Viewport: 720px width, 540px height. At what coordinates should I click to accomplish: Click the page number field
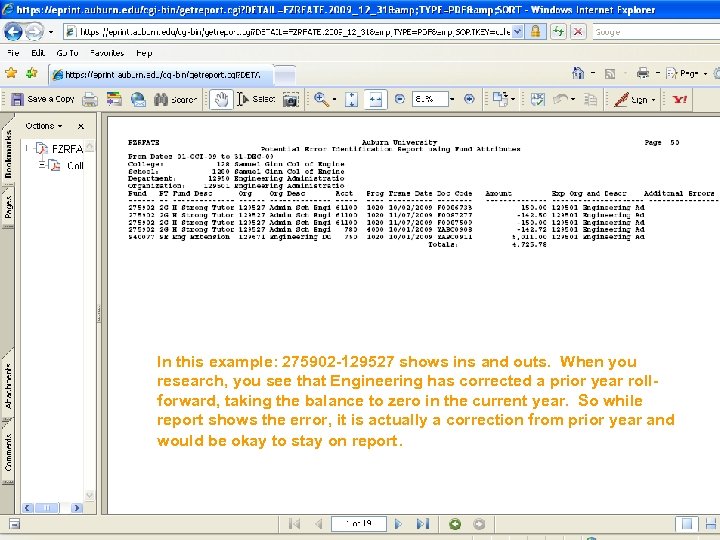(x=358, y=524)
